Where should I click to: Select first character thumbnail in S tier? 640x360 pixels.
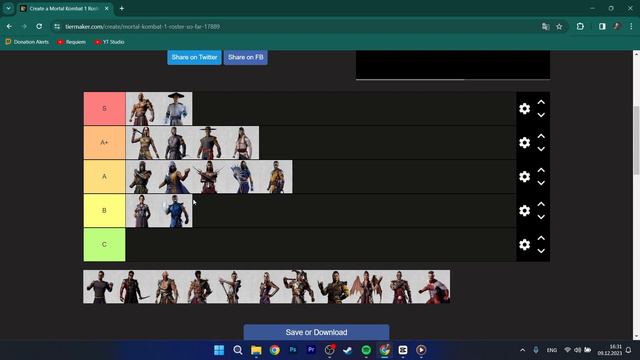click(x=142, y=109)
